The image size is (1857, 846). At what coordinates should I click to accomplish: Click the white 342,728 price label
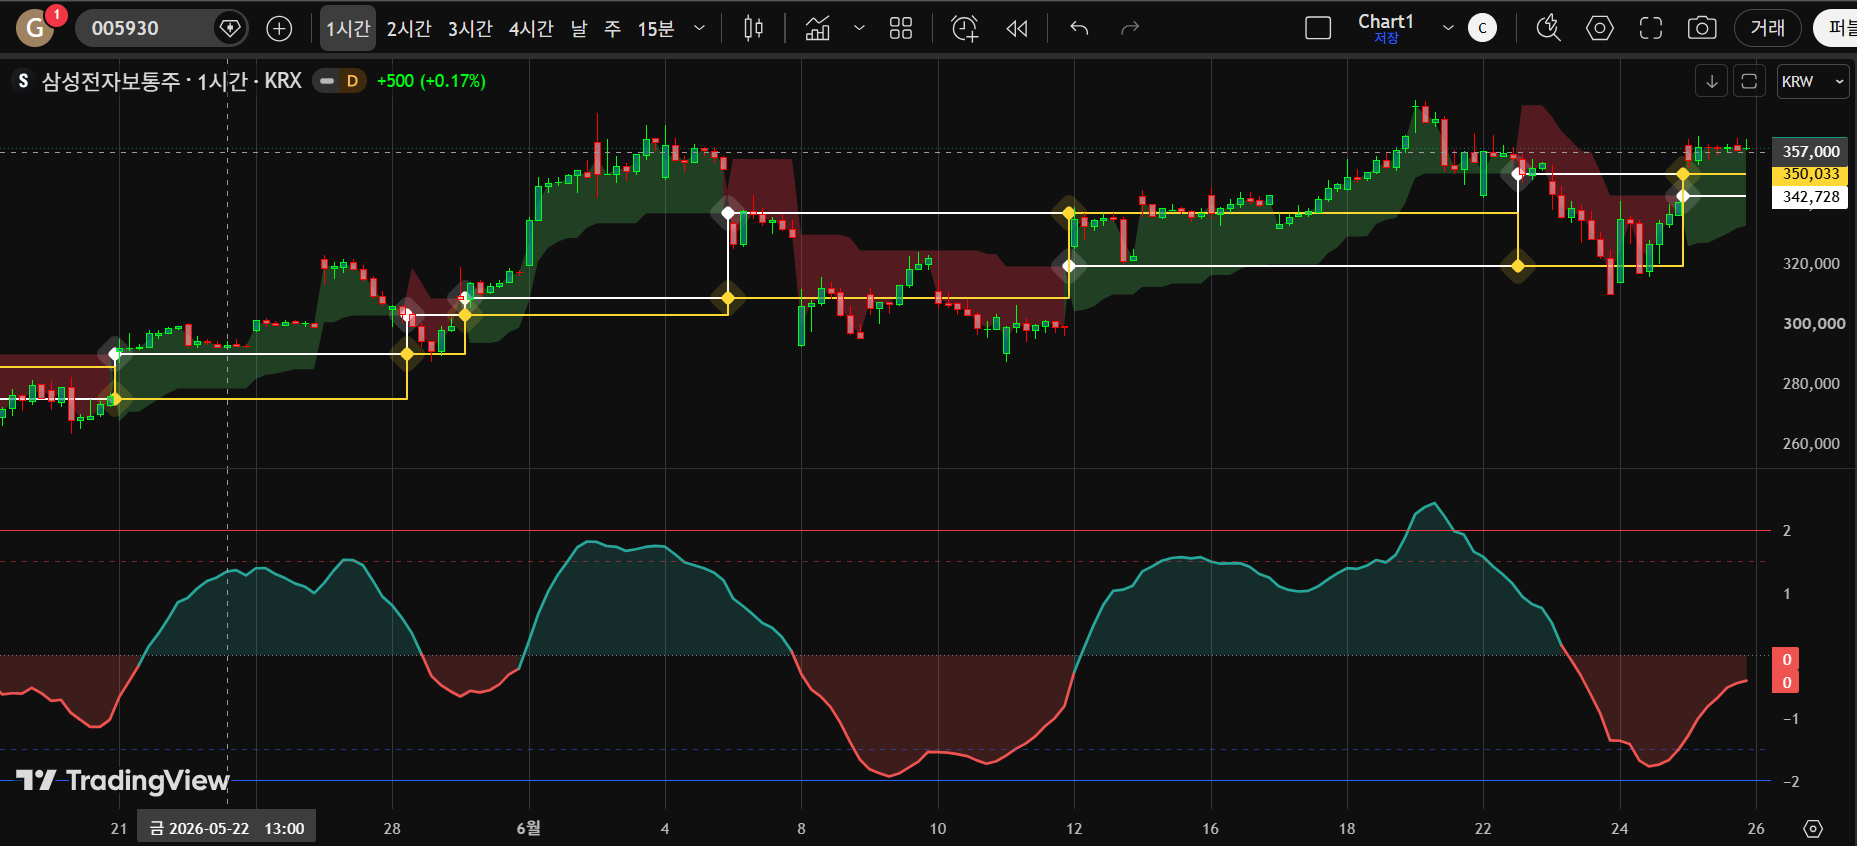click(x=1810, y=197)
